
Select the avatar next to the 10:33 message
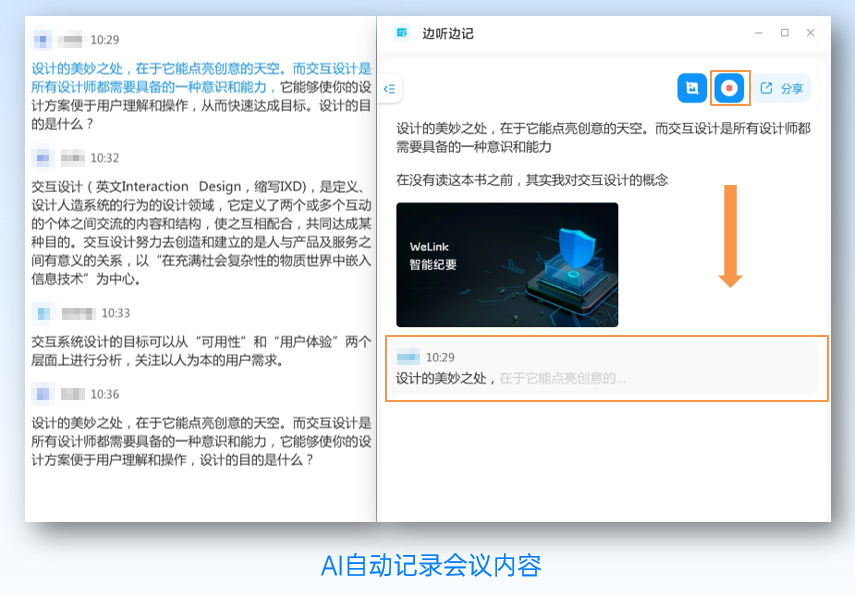click(x=41, y=312)
